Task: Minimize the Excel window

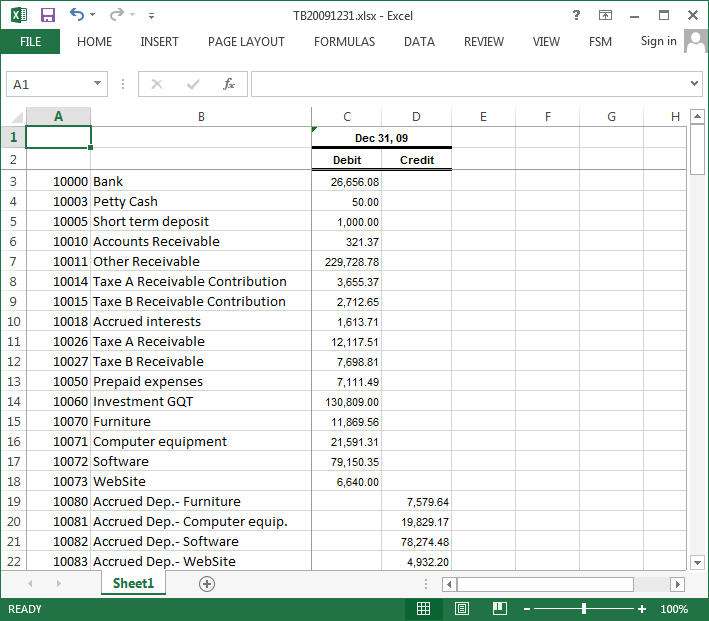Action: point(634,16)
